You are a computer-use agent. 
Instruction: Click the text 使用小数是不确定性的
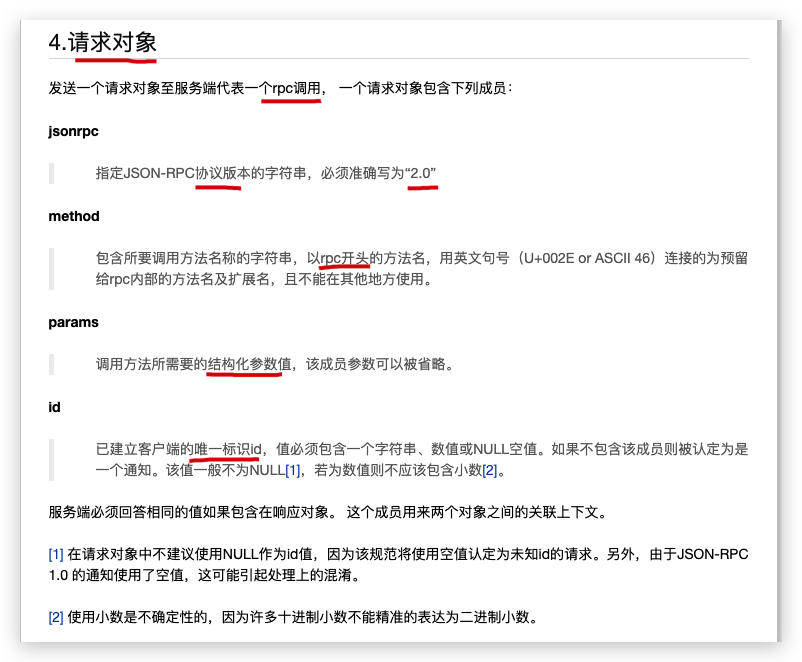click(137, 617)
